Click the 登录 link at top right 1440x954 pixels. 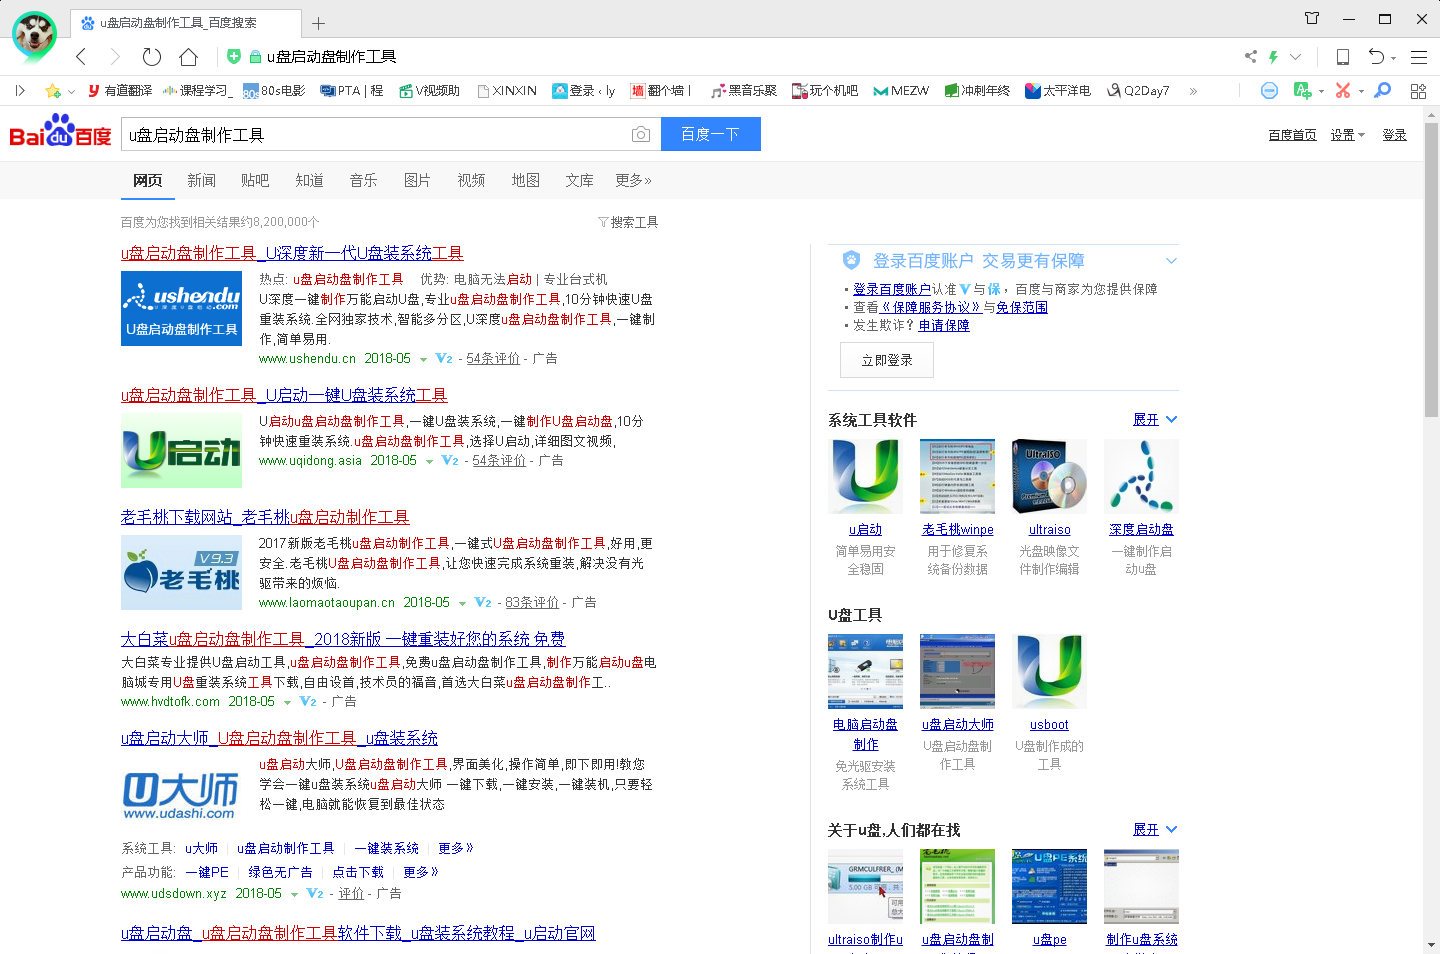pyautogui.click(x=1394, y=135)
